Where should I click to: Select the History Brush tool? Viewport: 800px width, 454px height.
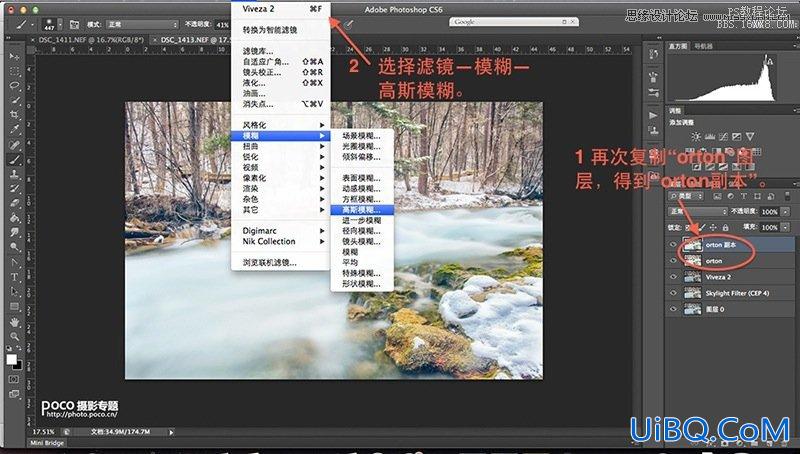[x=14, y=189]
